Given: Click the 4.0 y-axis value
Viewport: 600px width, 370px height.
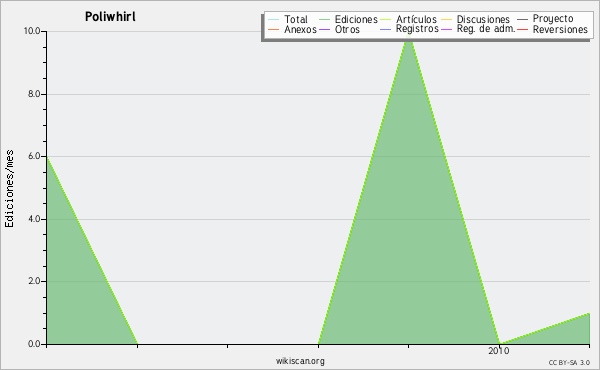Looking at the screenshot, I should [34, 219].
